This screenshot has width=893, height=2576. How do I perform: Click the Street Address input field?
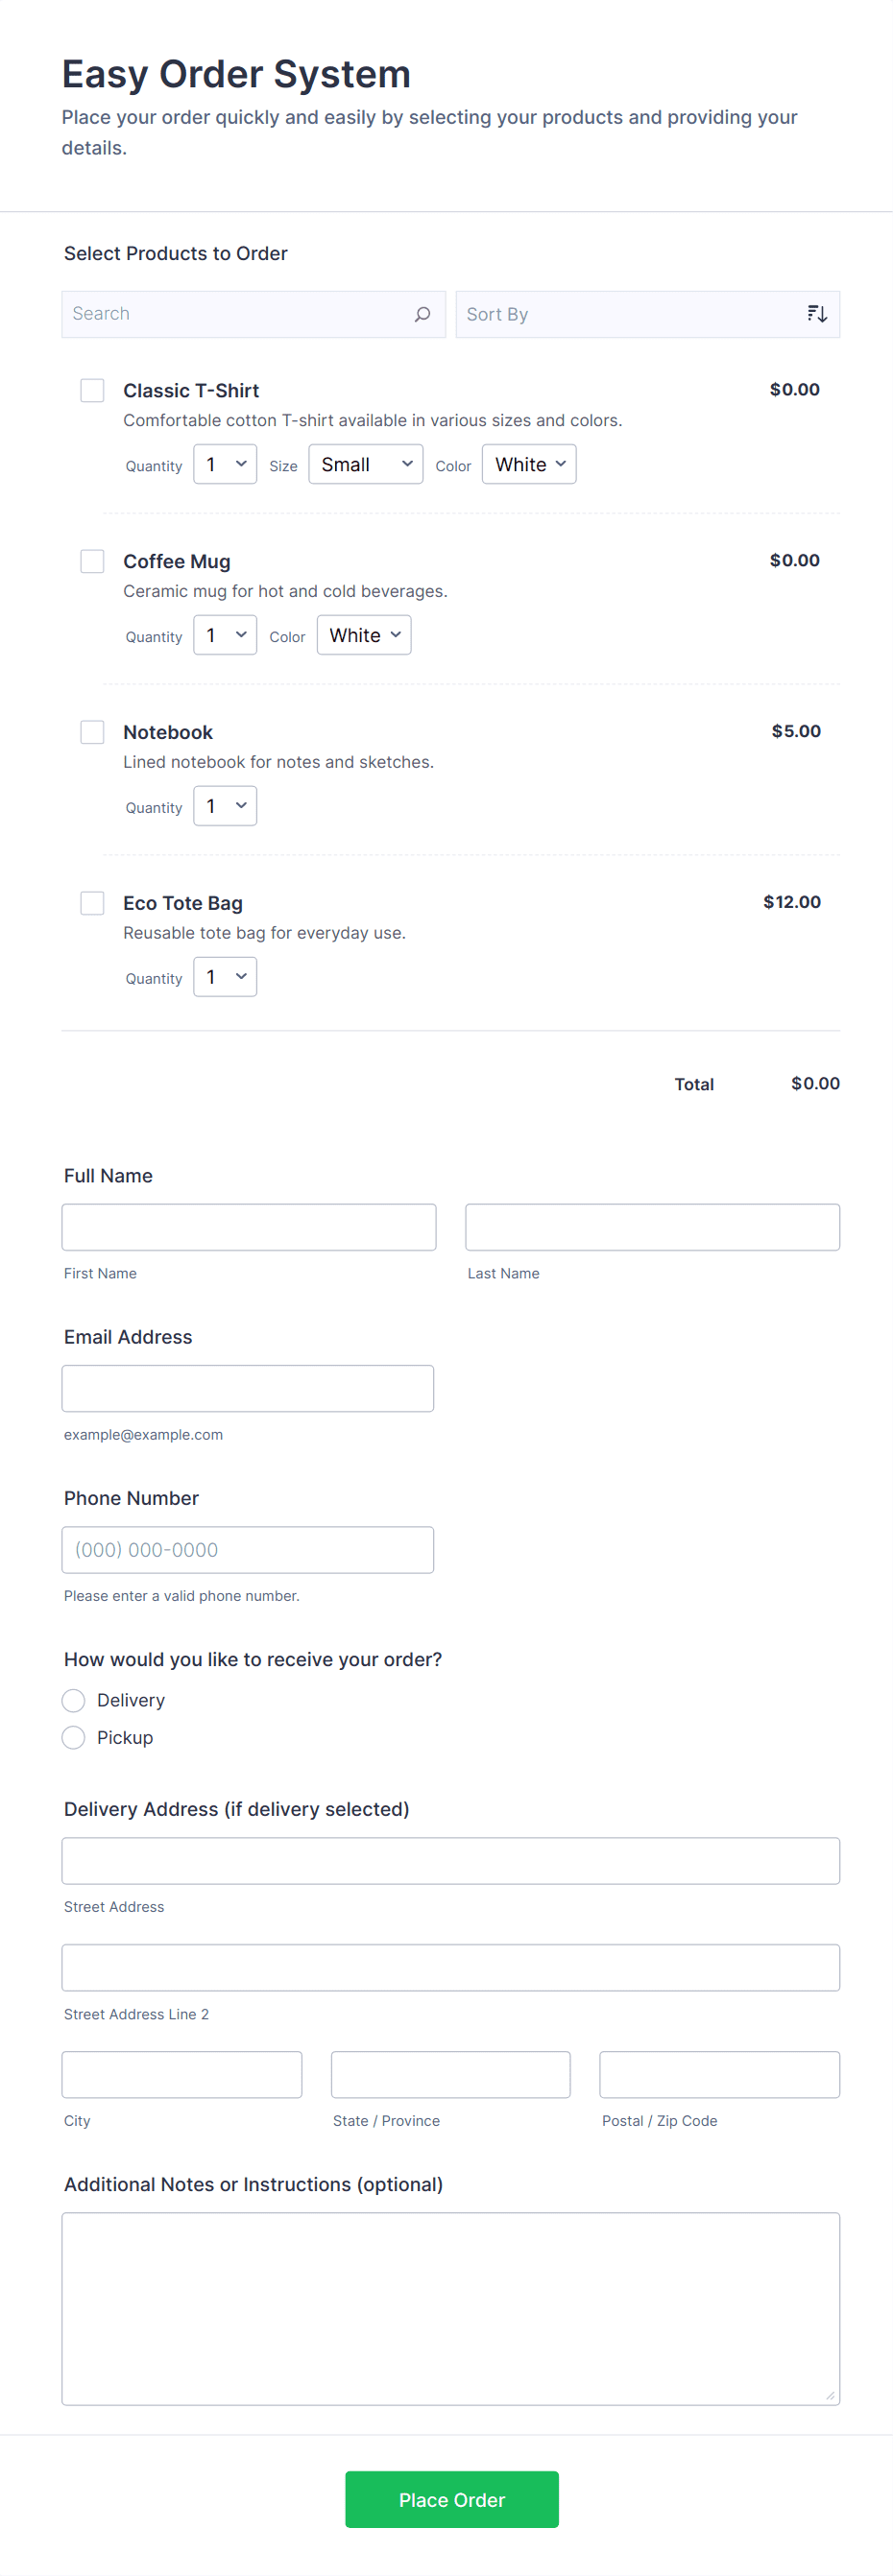point(450,1860)
